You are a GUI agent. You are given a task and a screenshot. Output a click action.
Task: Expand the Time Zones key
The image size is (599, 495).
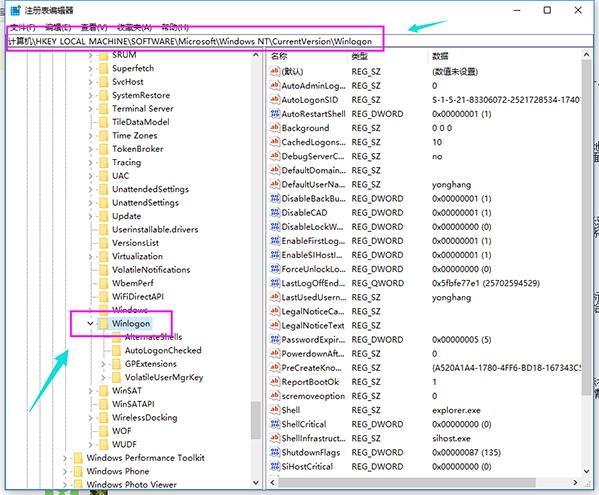(x=90, y=136)
